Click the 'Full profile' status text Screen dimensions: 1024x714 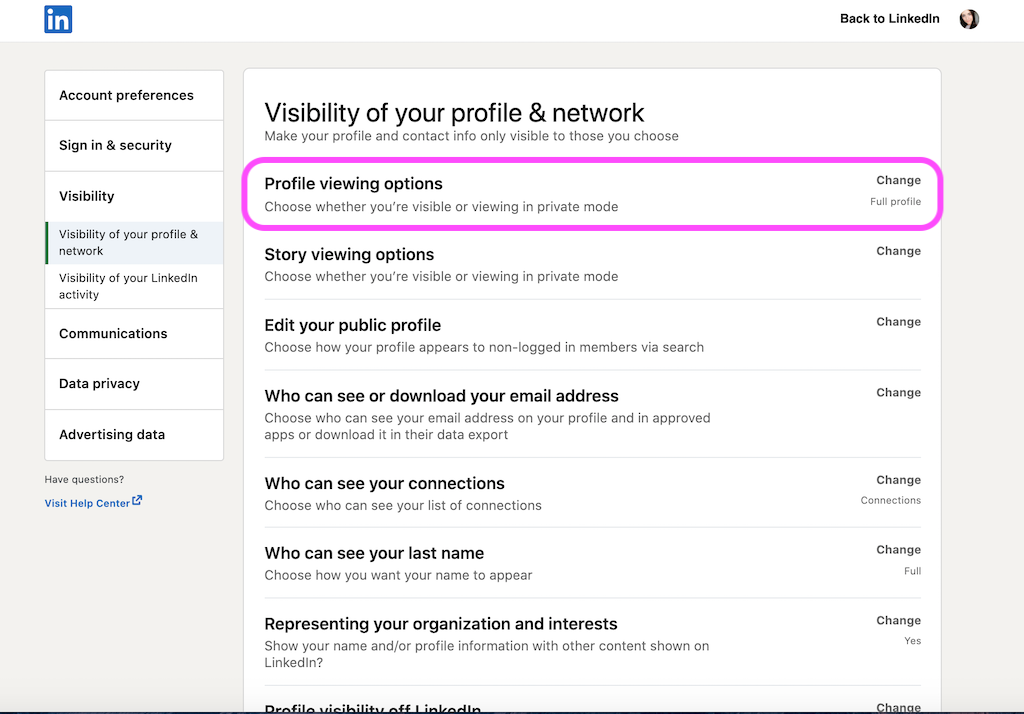895,202
